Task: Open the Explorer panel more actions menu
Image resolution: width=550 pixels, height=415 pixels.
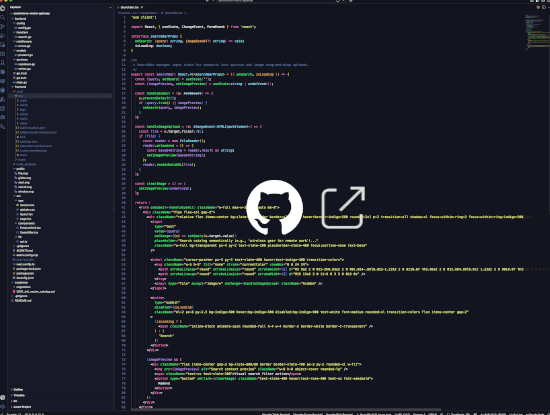Action: tap(110, 7)
